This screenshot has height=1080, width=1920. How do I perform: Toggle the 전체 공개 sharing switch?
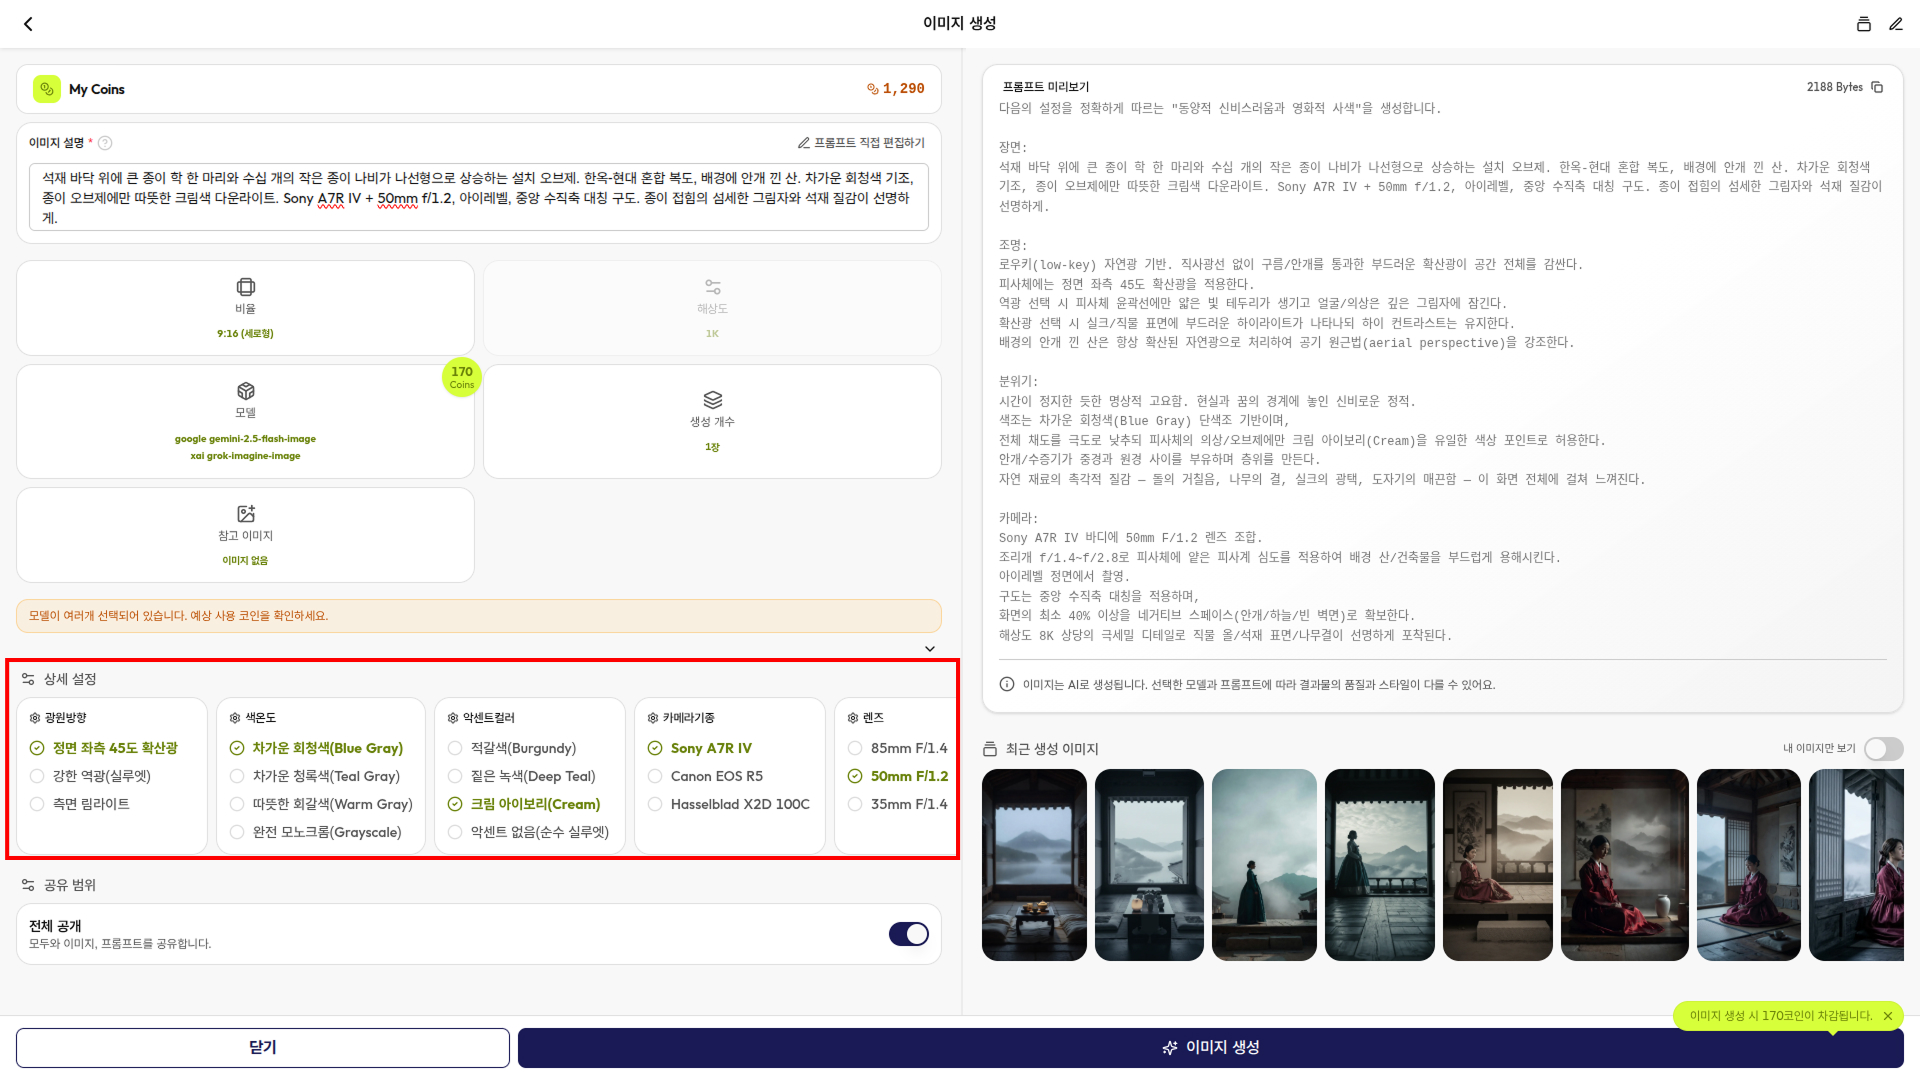[x=908, y=934]
